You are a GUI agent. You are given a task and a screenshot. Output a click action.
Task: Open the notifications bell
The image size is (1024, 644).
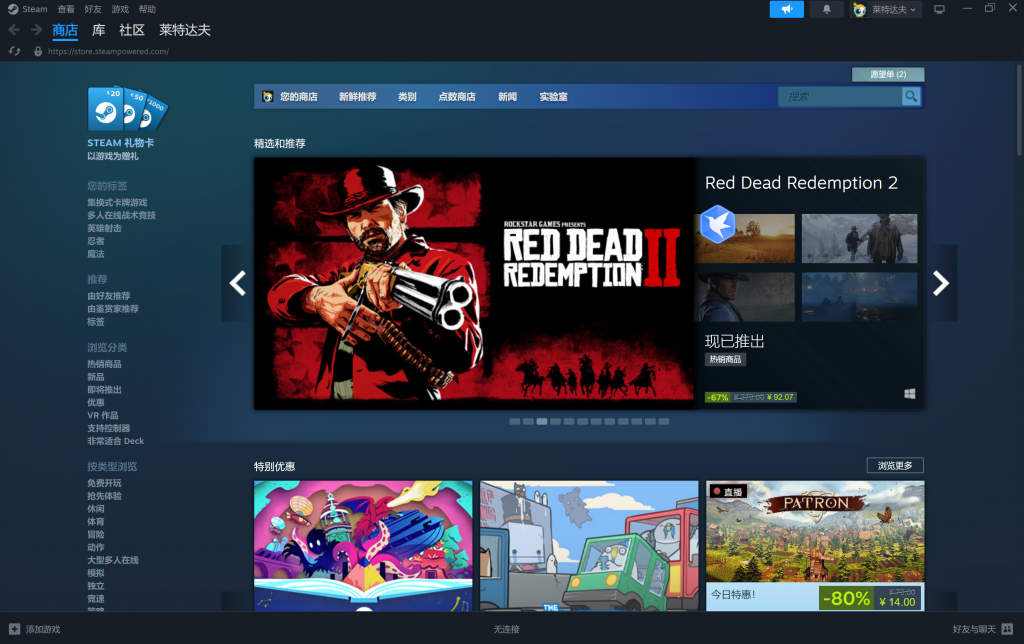coord(826,9)
